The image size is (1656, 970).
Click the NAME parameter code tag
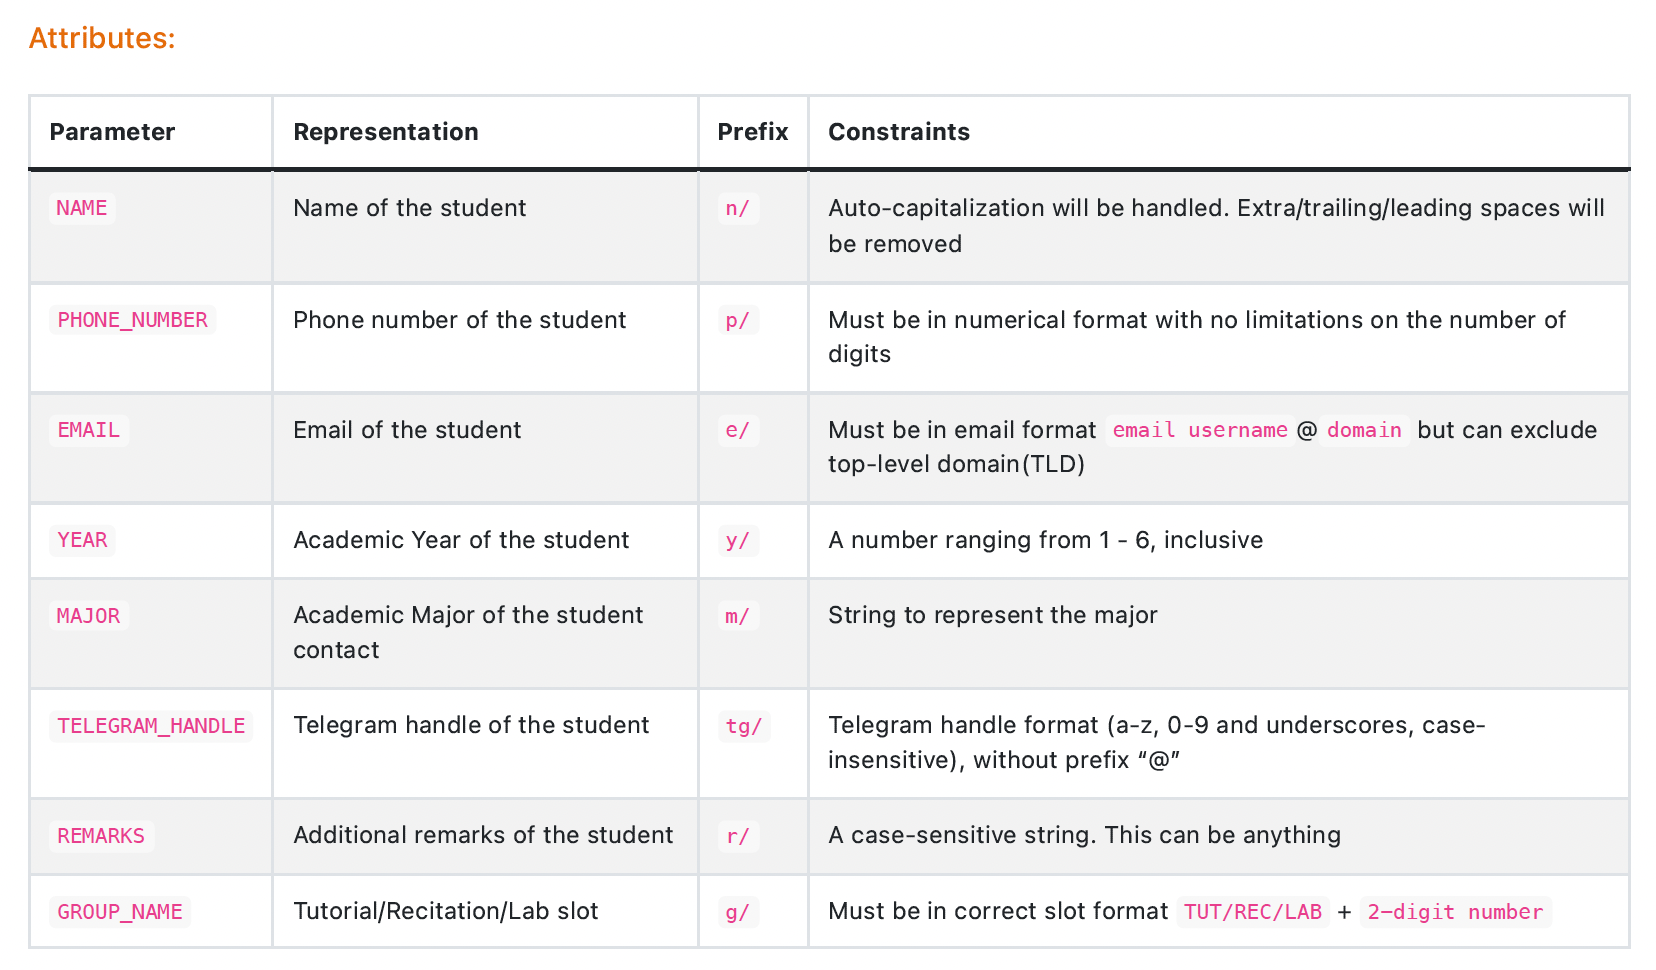pyautogui.click(x=82, y=208)
